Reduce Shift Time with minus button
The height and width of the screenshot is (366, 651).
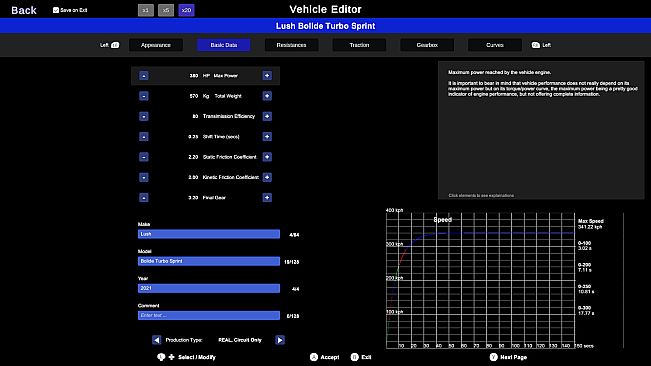coord(144,137)
